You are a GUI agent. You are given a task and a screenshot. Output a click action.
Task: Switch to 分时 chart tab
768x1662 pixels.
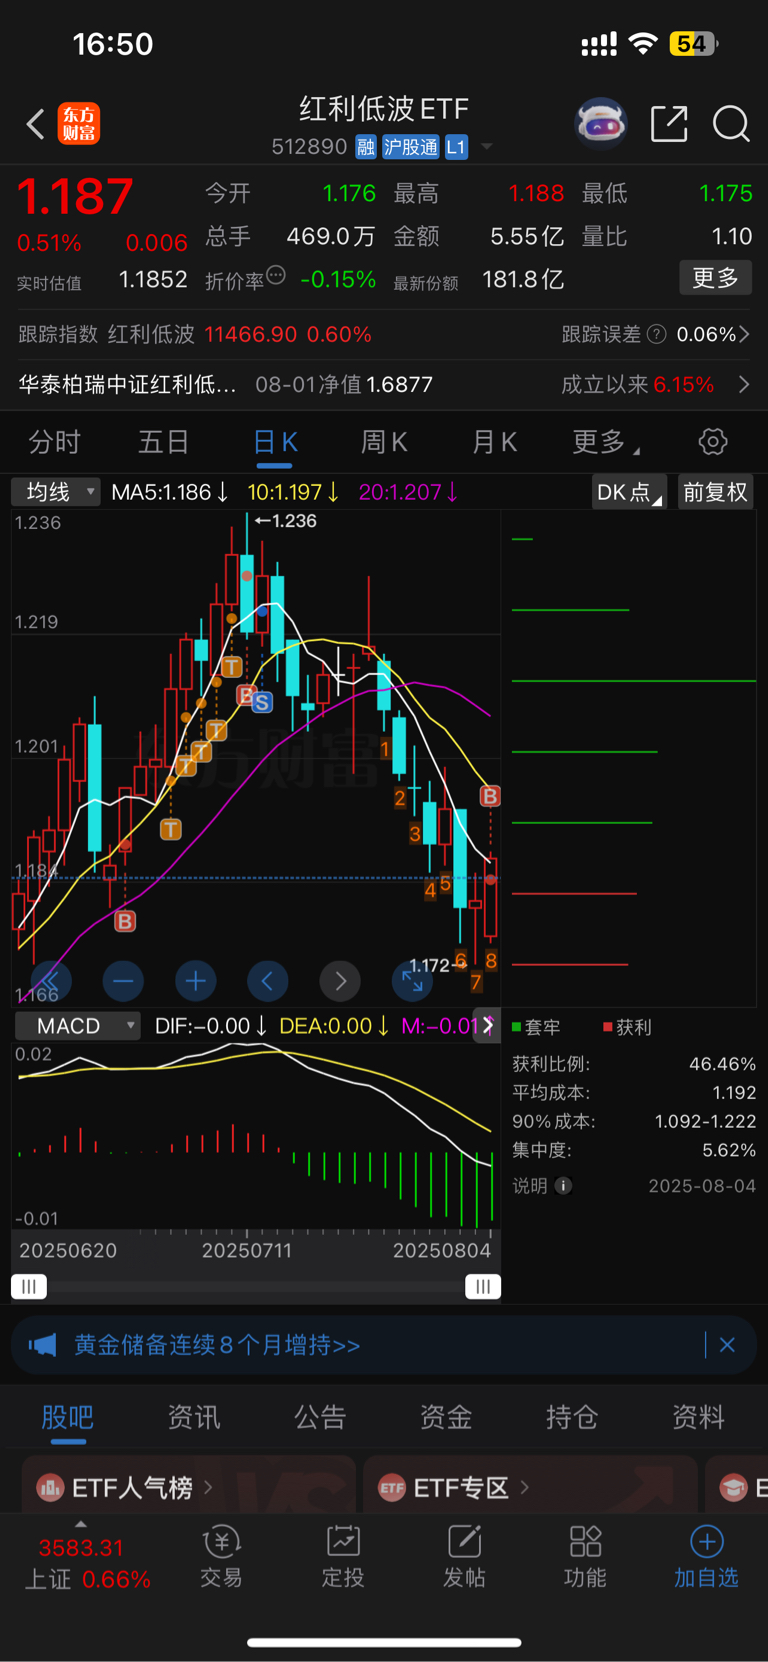tap(54, 441)
